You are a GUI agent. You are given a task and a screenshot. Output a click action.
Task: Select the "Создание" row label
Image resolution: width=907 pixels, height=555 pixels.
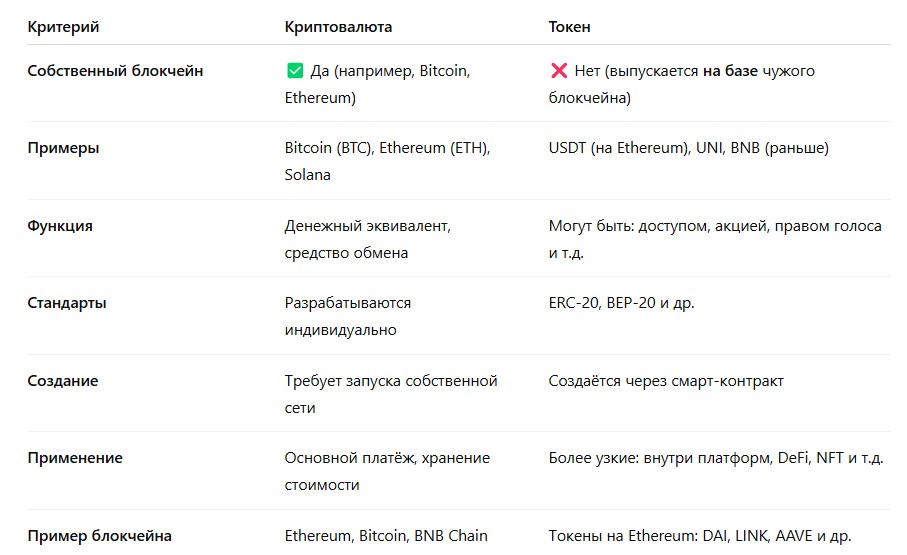tap(63, 381)
